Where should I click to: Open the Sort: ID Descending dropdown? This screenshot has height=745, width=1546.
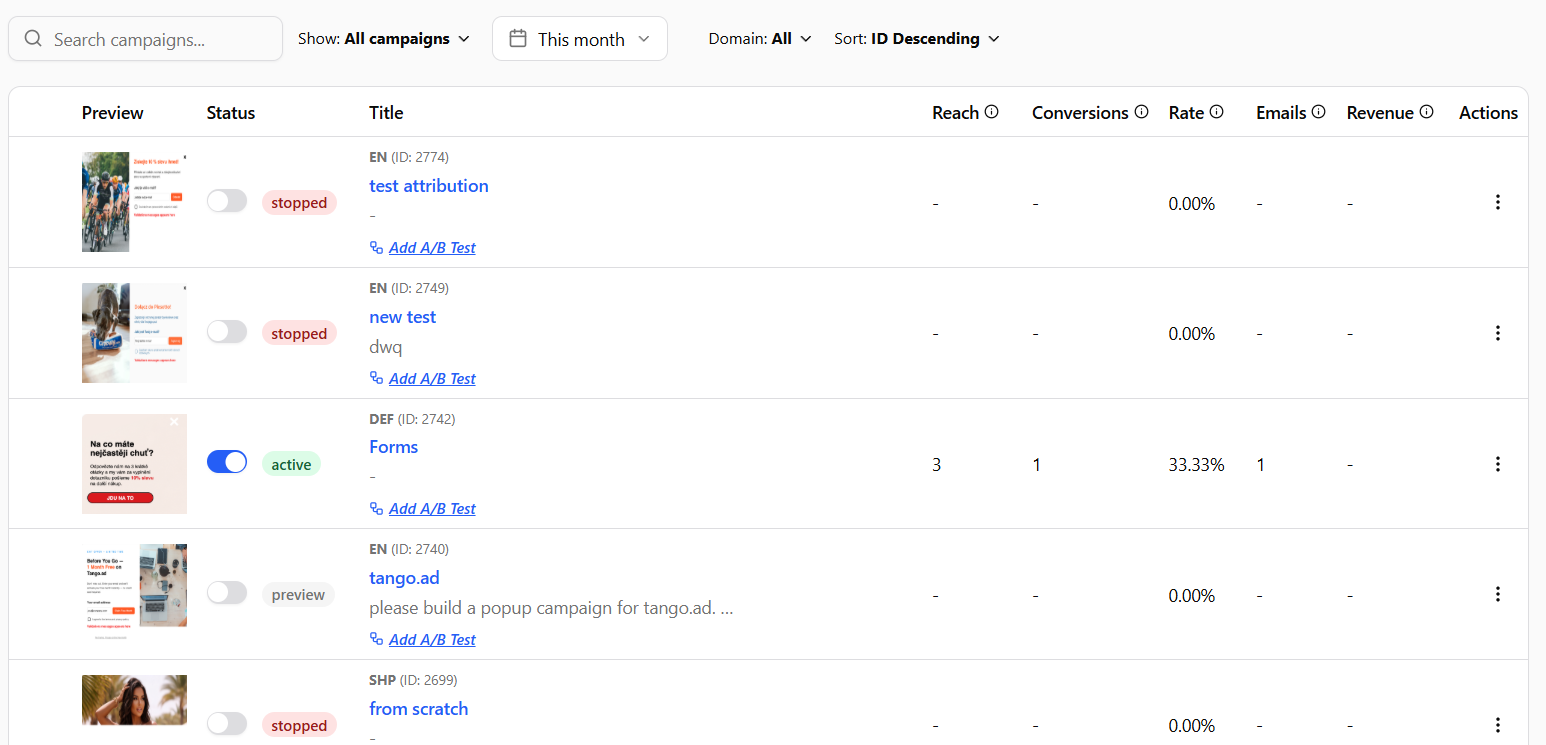pyautogui.click(x=917, y=39)
